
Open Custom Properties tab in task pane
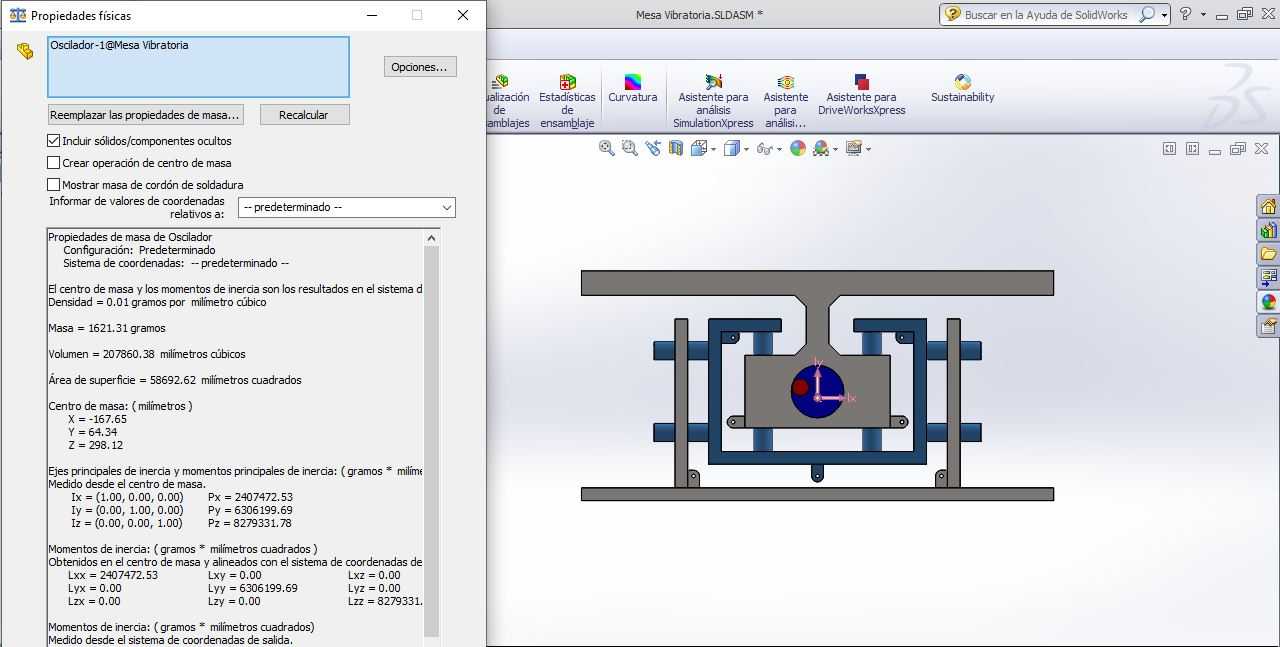pyautogui.click(x=1269, y=325)
